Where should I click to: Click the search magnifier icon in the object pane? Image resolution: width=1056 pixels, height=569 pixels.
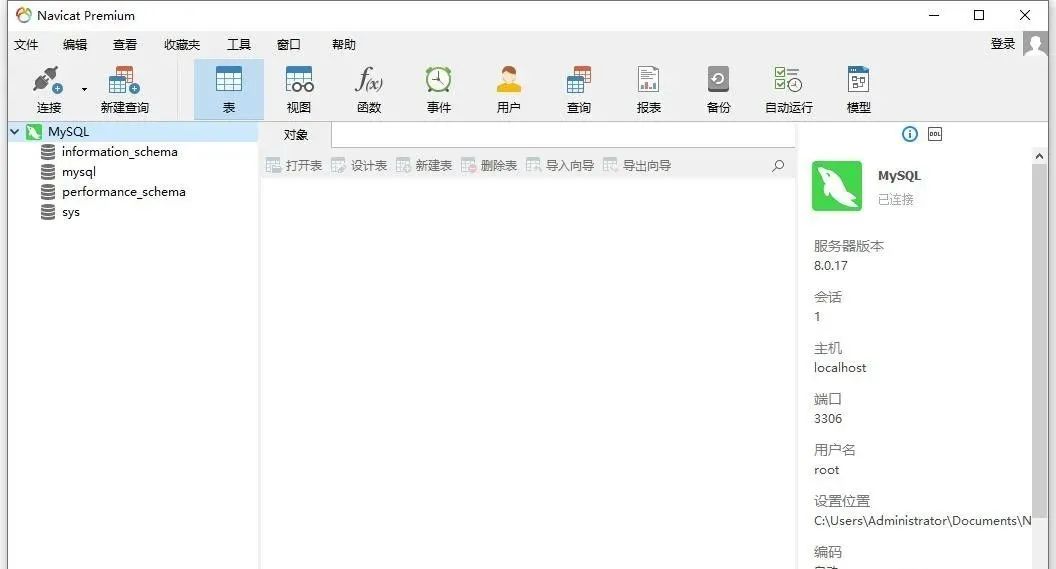pos(778,166)
